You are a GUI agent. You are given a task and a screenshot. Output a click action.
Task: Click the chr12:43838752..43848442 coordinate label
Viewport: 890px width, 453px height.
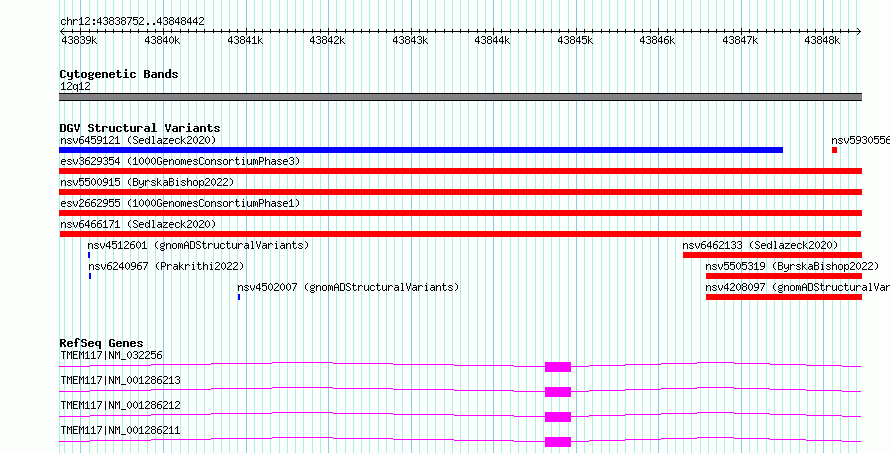coord(132,22)
